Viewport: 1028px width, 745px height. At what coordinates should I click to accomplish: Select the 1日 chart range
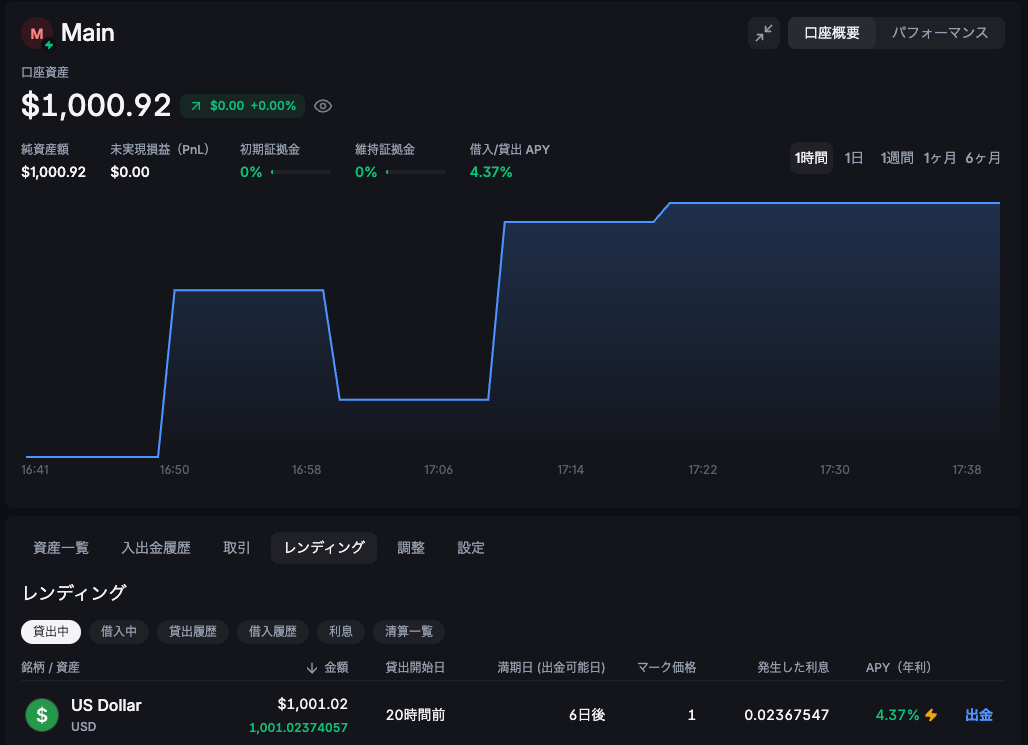point(854,158)
